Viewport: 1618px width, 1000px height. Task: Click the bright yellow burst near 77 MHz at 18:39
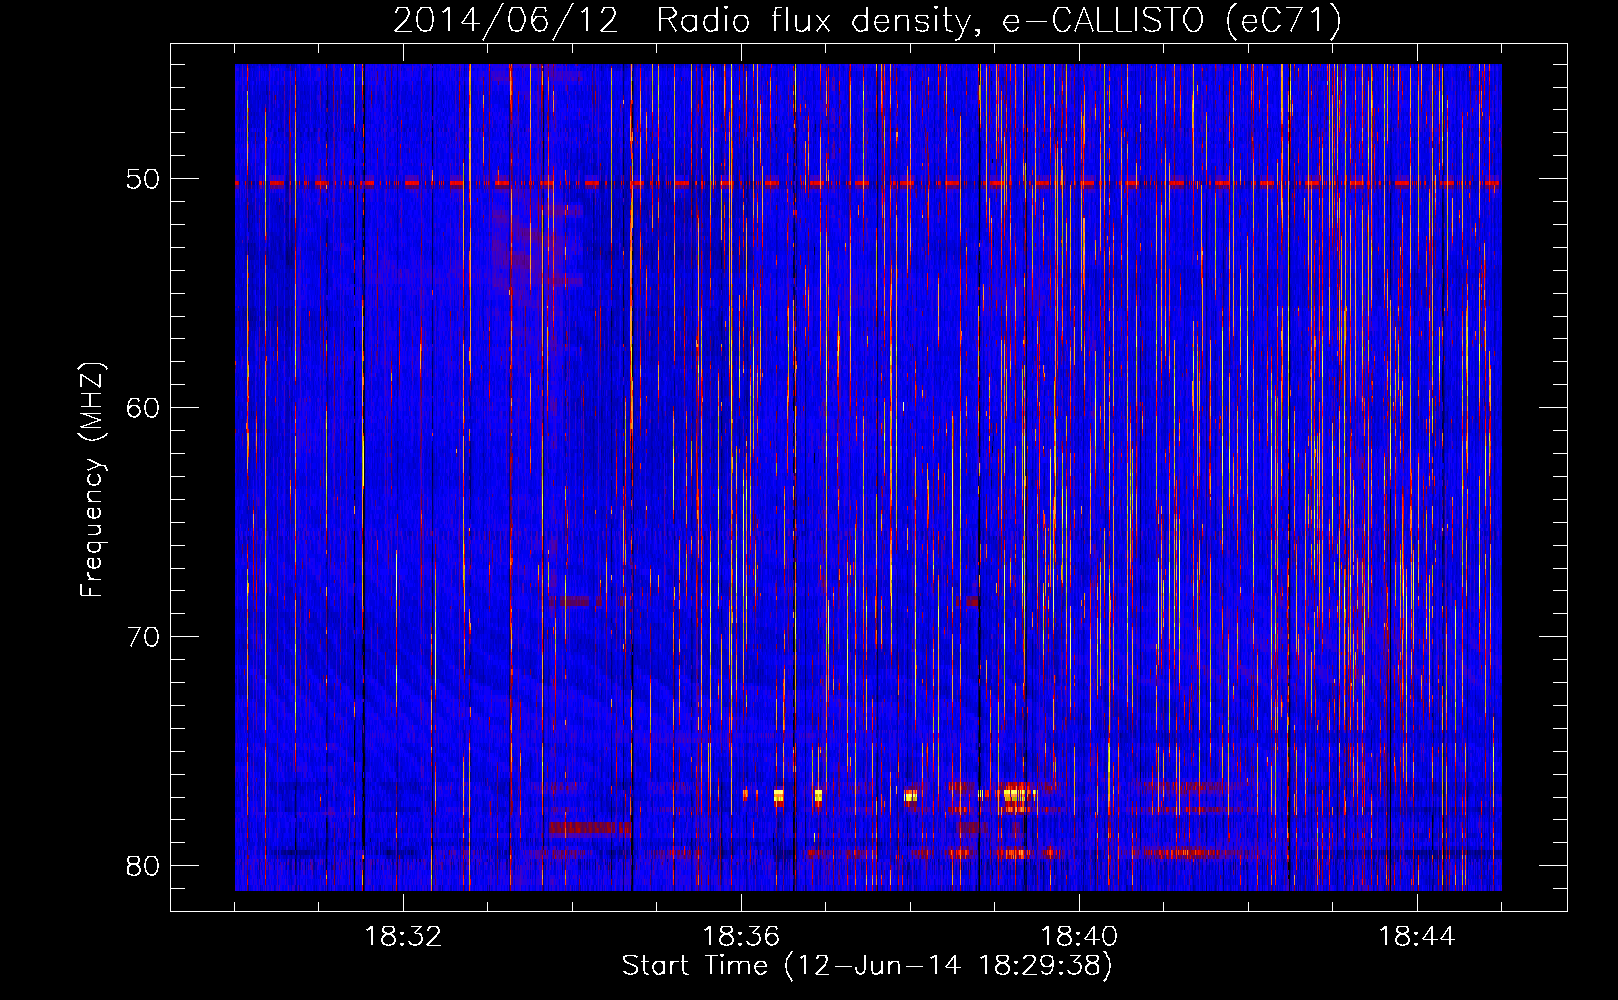(1016, 796)
